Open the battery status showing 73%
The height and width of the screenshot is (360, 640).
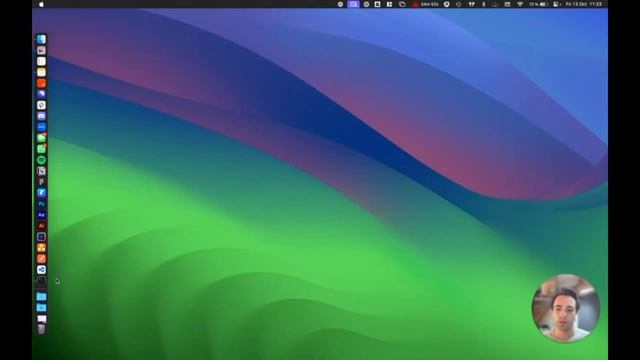point(539,4)
